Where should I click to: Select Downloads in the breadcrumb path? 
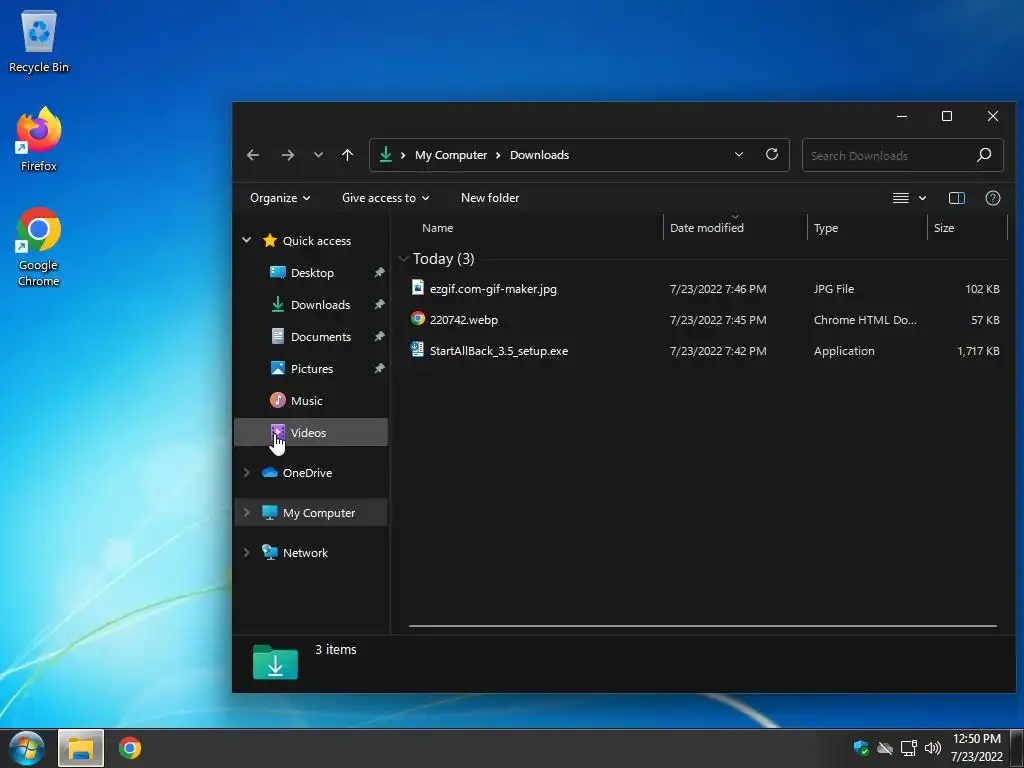539,155
